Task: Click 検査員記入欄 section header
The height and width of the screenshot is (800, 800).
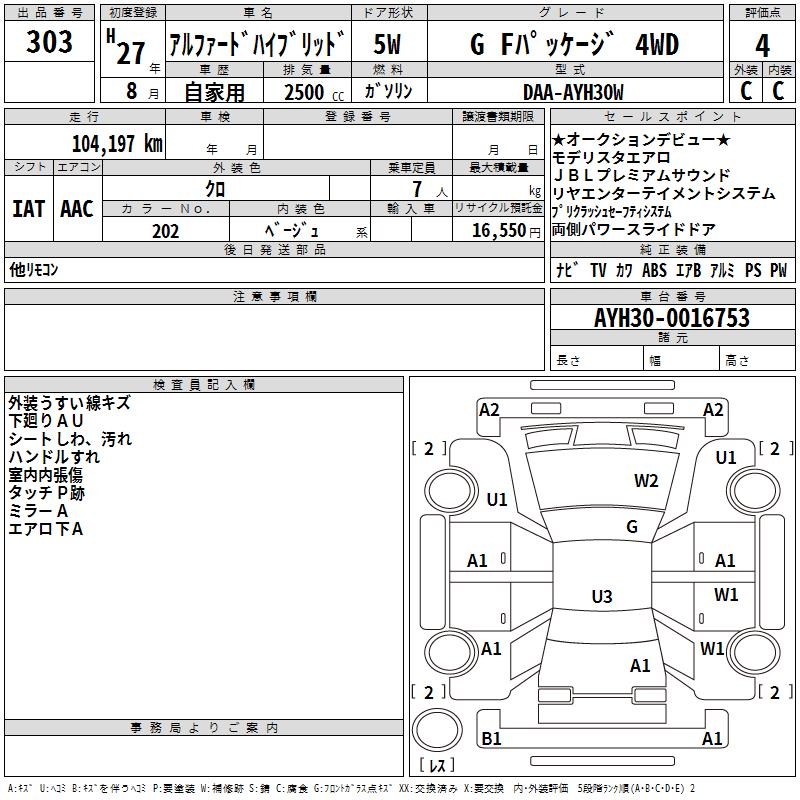Action: click(204, 385)
